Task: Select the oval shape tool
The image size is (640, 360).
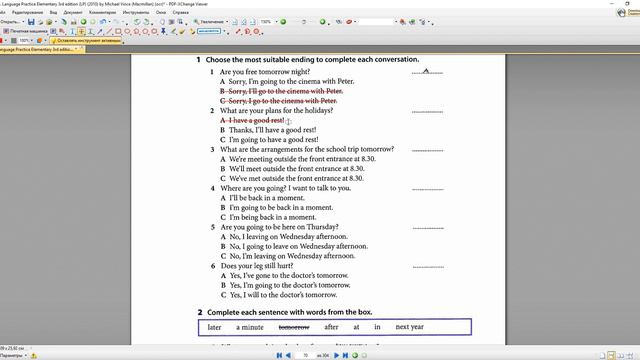Action: point(127,31)
